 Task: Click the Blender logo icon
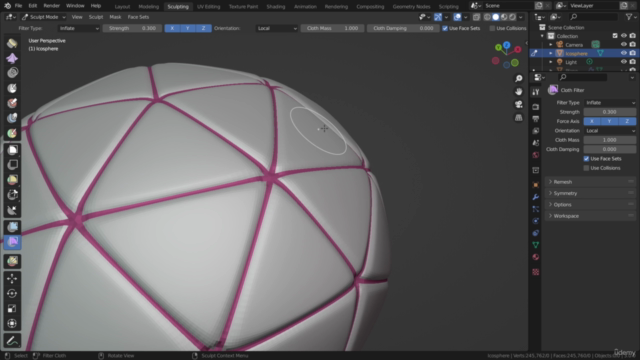(x=7, y=6)
